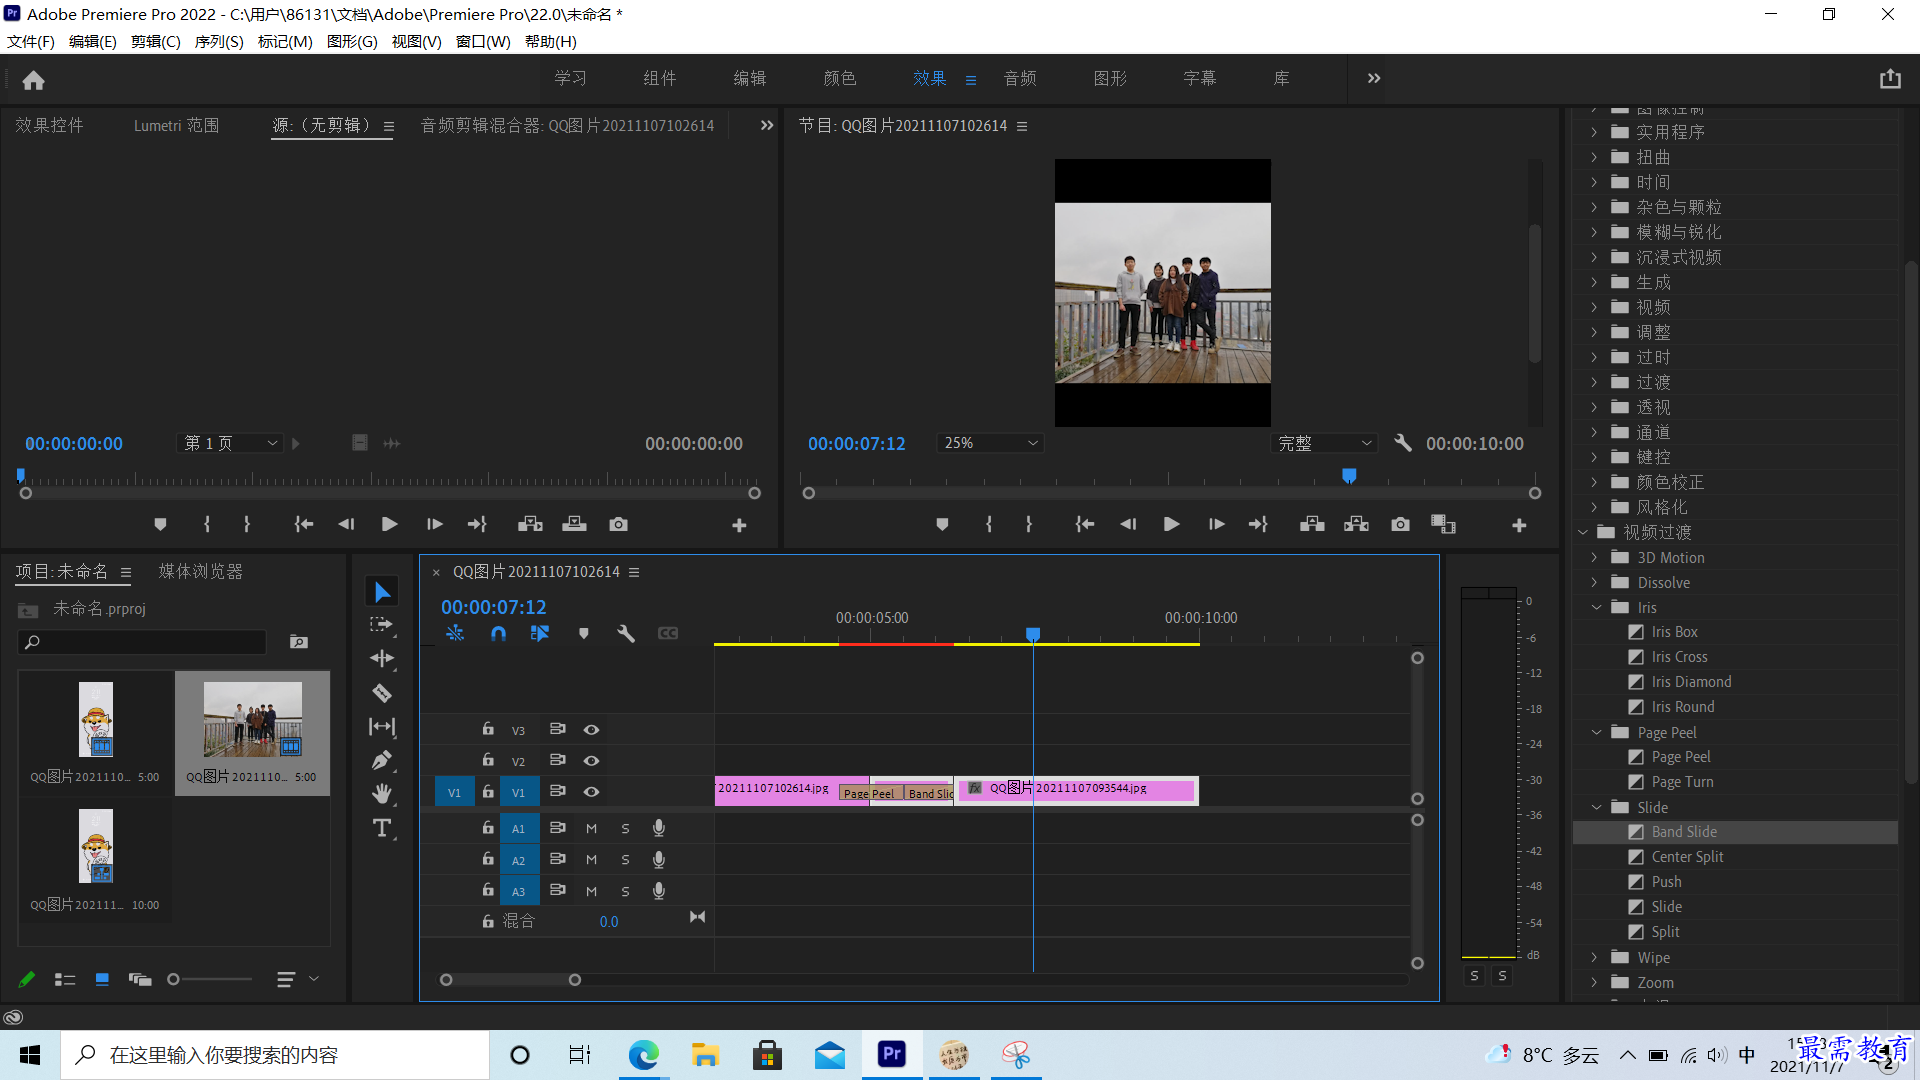1920x1080 pixels.
Task: Collapse the Page Peel folder
Action: click(x=1596, y=733)
